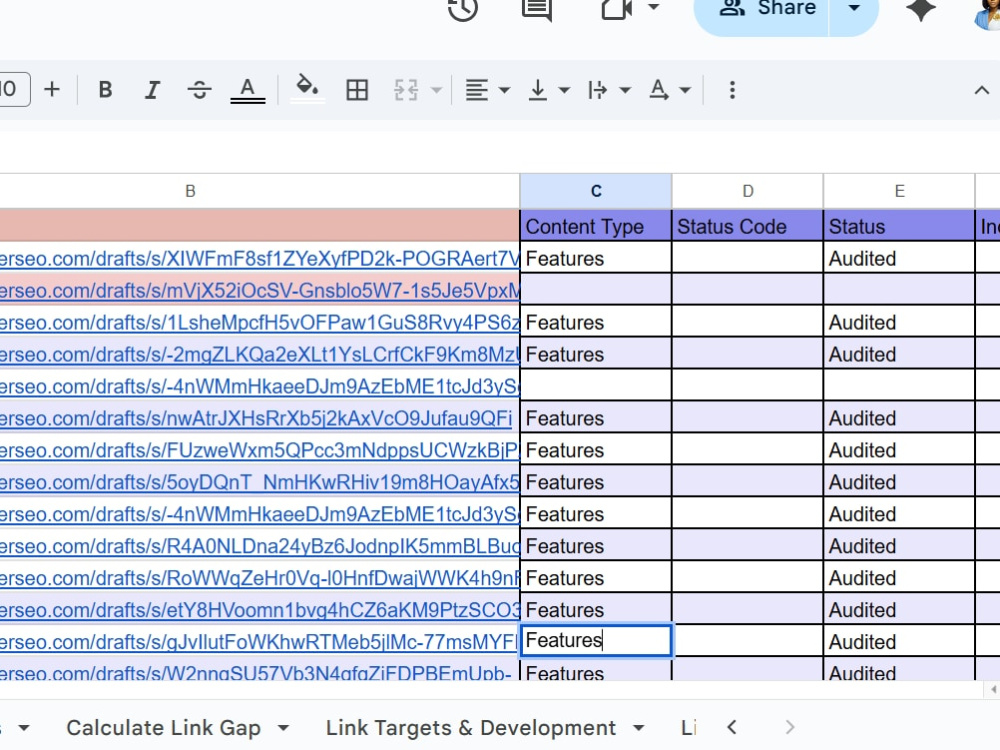The width and height of the screenshot is (1000, 750).
Task: Expand the meeting options dropdown arrow
Action: pyautogui.click(x=654, y=8)
